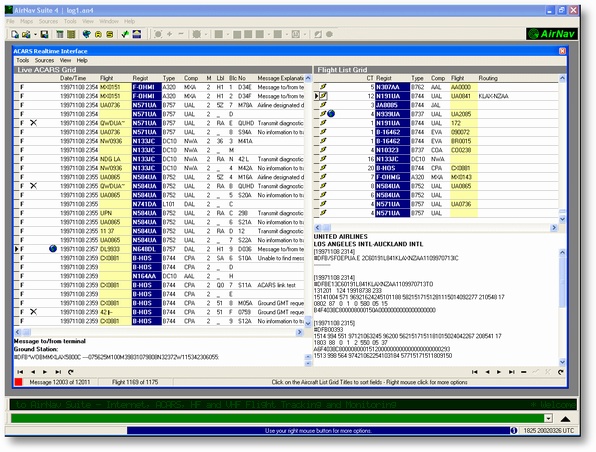Click the blue panel toolbar icon after checkmark

click(136, 35)
